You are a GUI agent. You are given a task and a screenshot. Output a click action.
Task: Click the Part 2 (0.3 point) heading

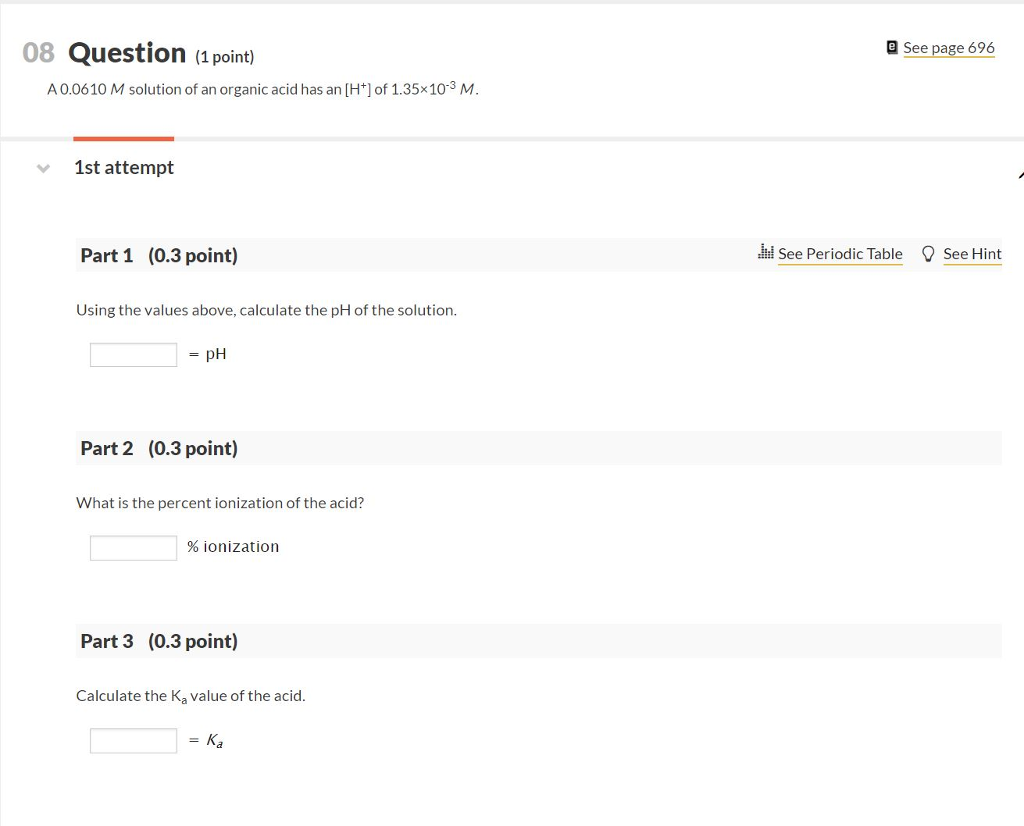[159, 449]
